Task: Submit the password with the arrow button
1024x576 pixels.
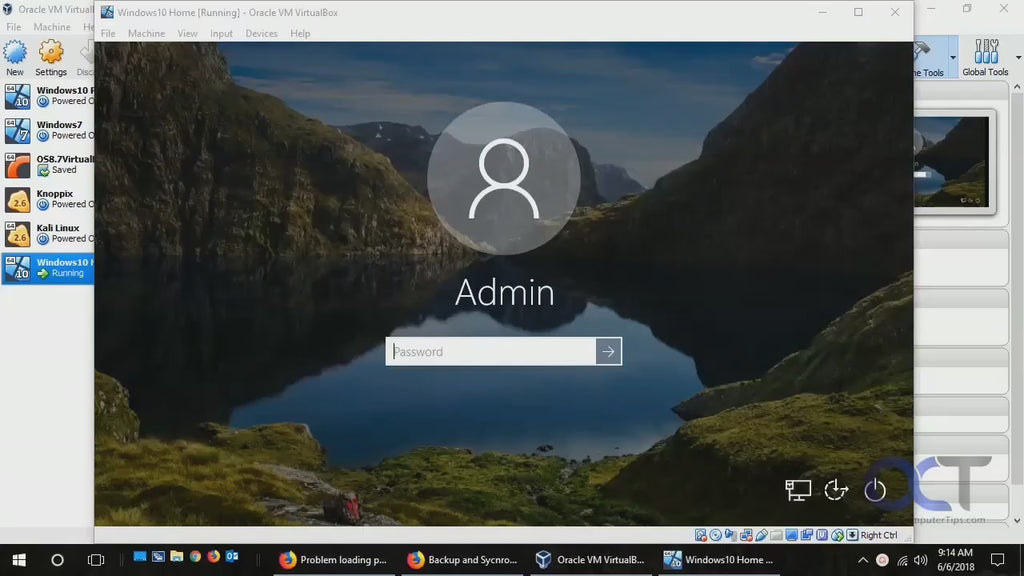Action: point(609,351)
